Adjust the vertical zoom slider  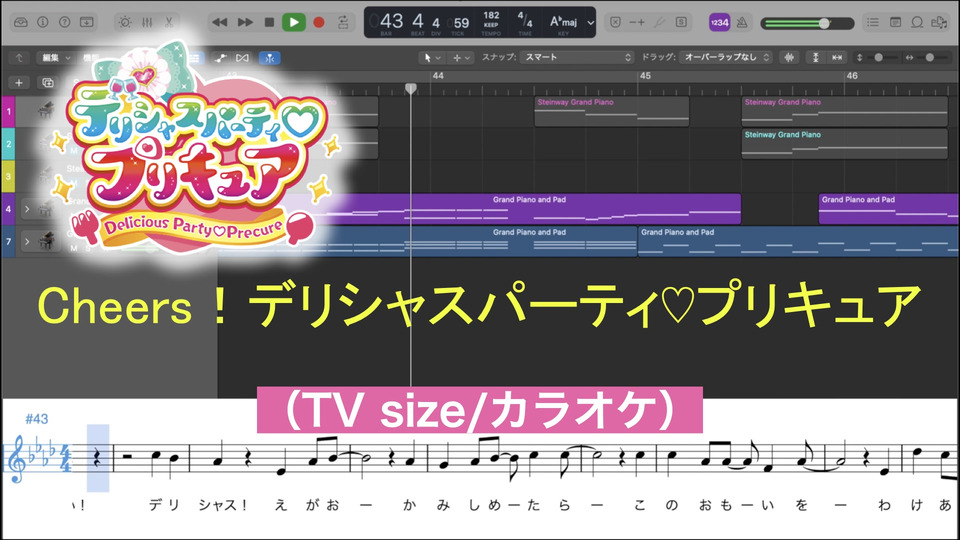point(879,58)
